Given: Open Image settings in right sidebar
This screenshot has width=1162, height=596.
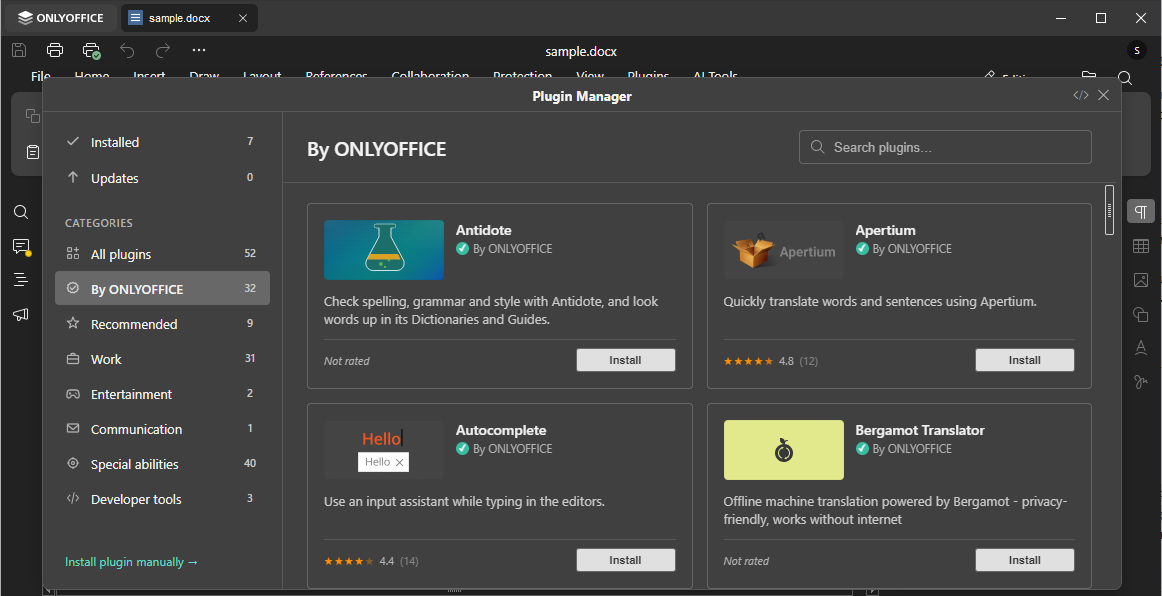Looking at the screenshot, I should coord(1141,280).
